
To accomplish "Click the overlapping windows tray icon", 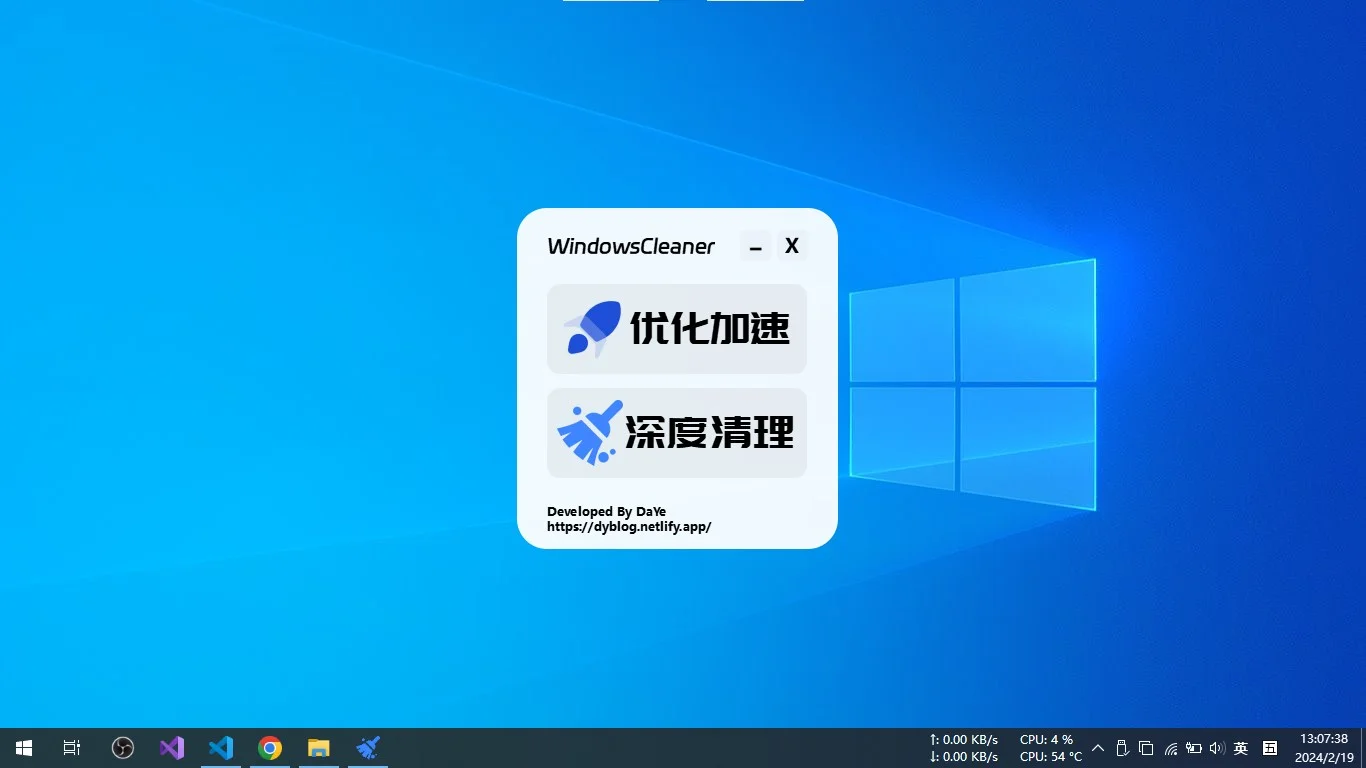I will point(1146,748).
